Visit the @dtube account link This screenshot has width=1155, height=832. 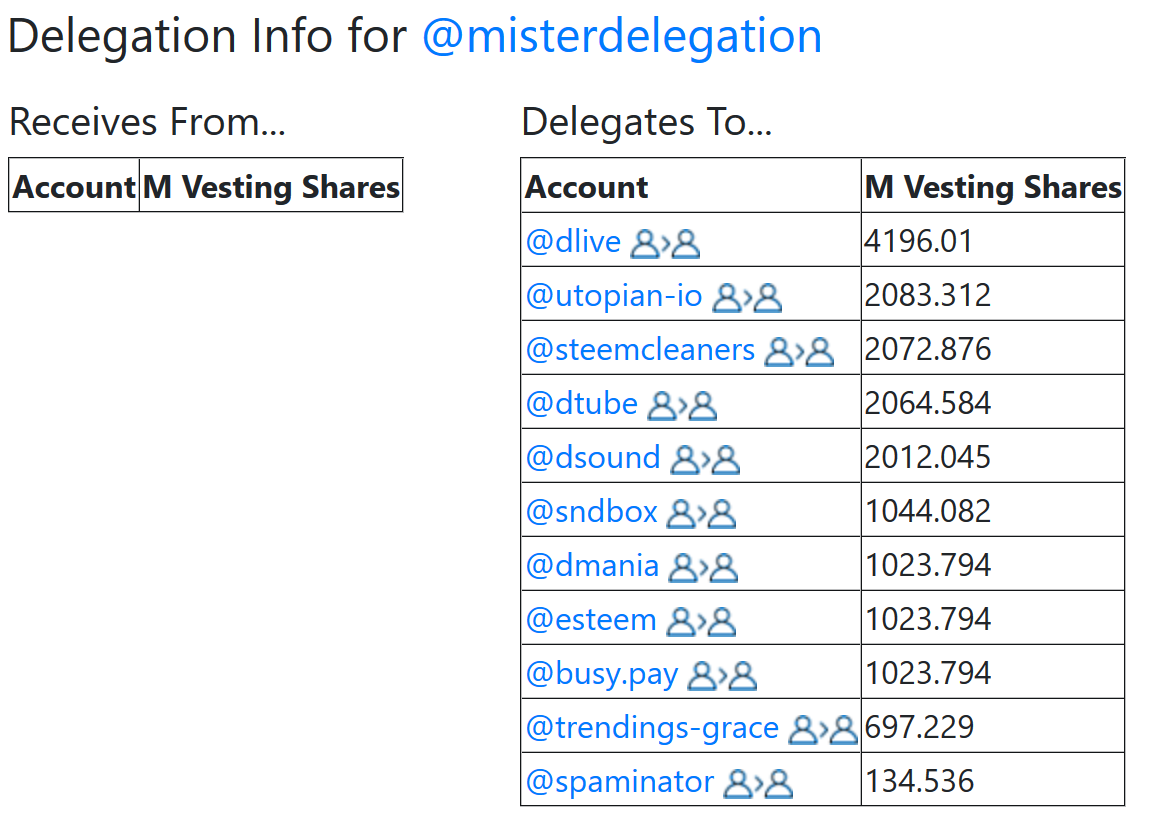point(582,403)
